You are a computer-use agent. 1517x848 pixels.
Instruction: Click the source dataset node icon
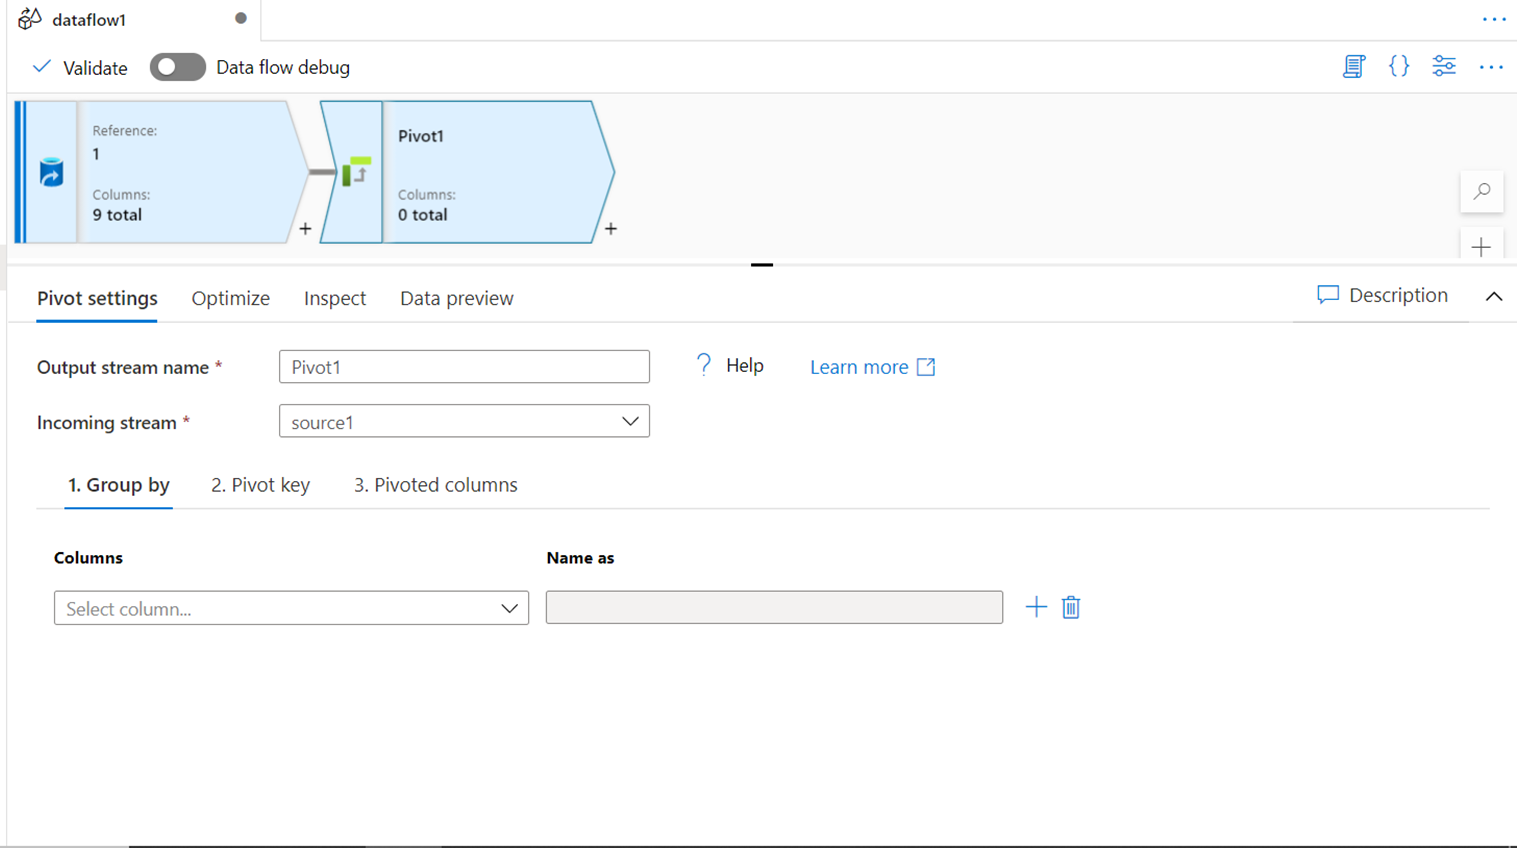coord(51,172)
